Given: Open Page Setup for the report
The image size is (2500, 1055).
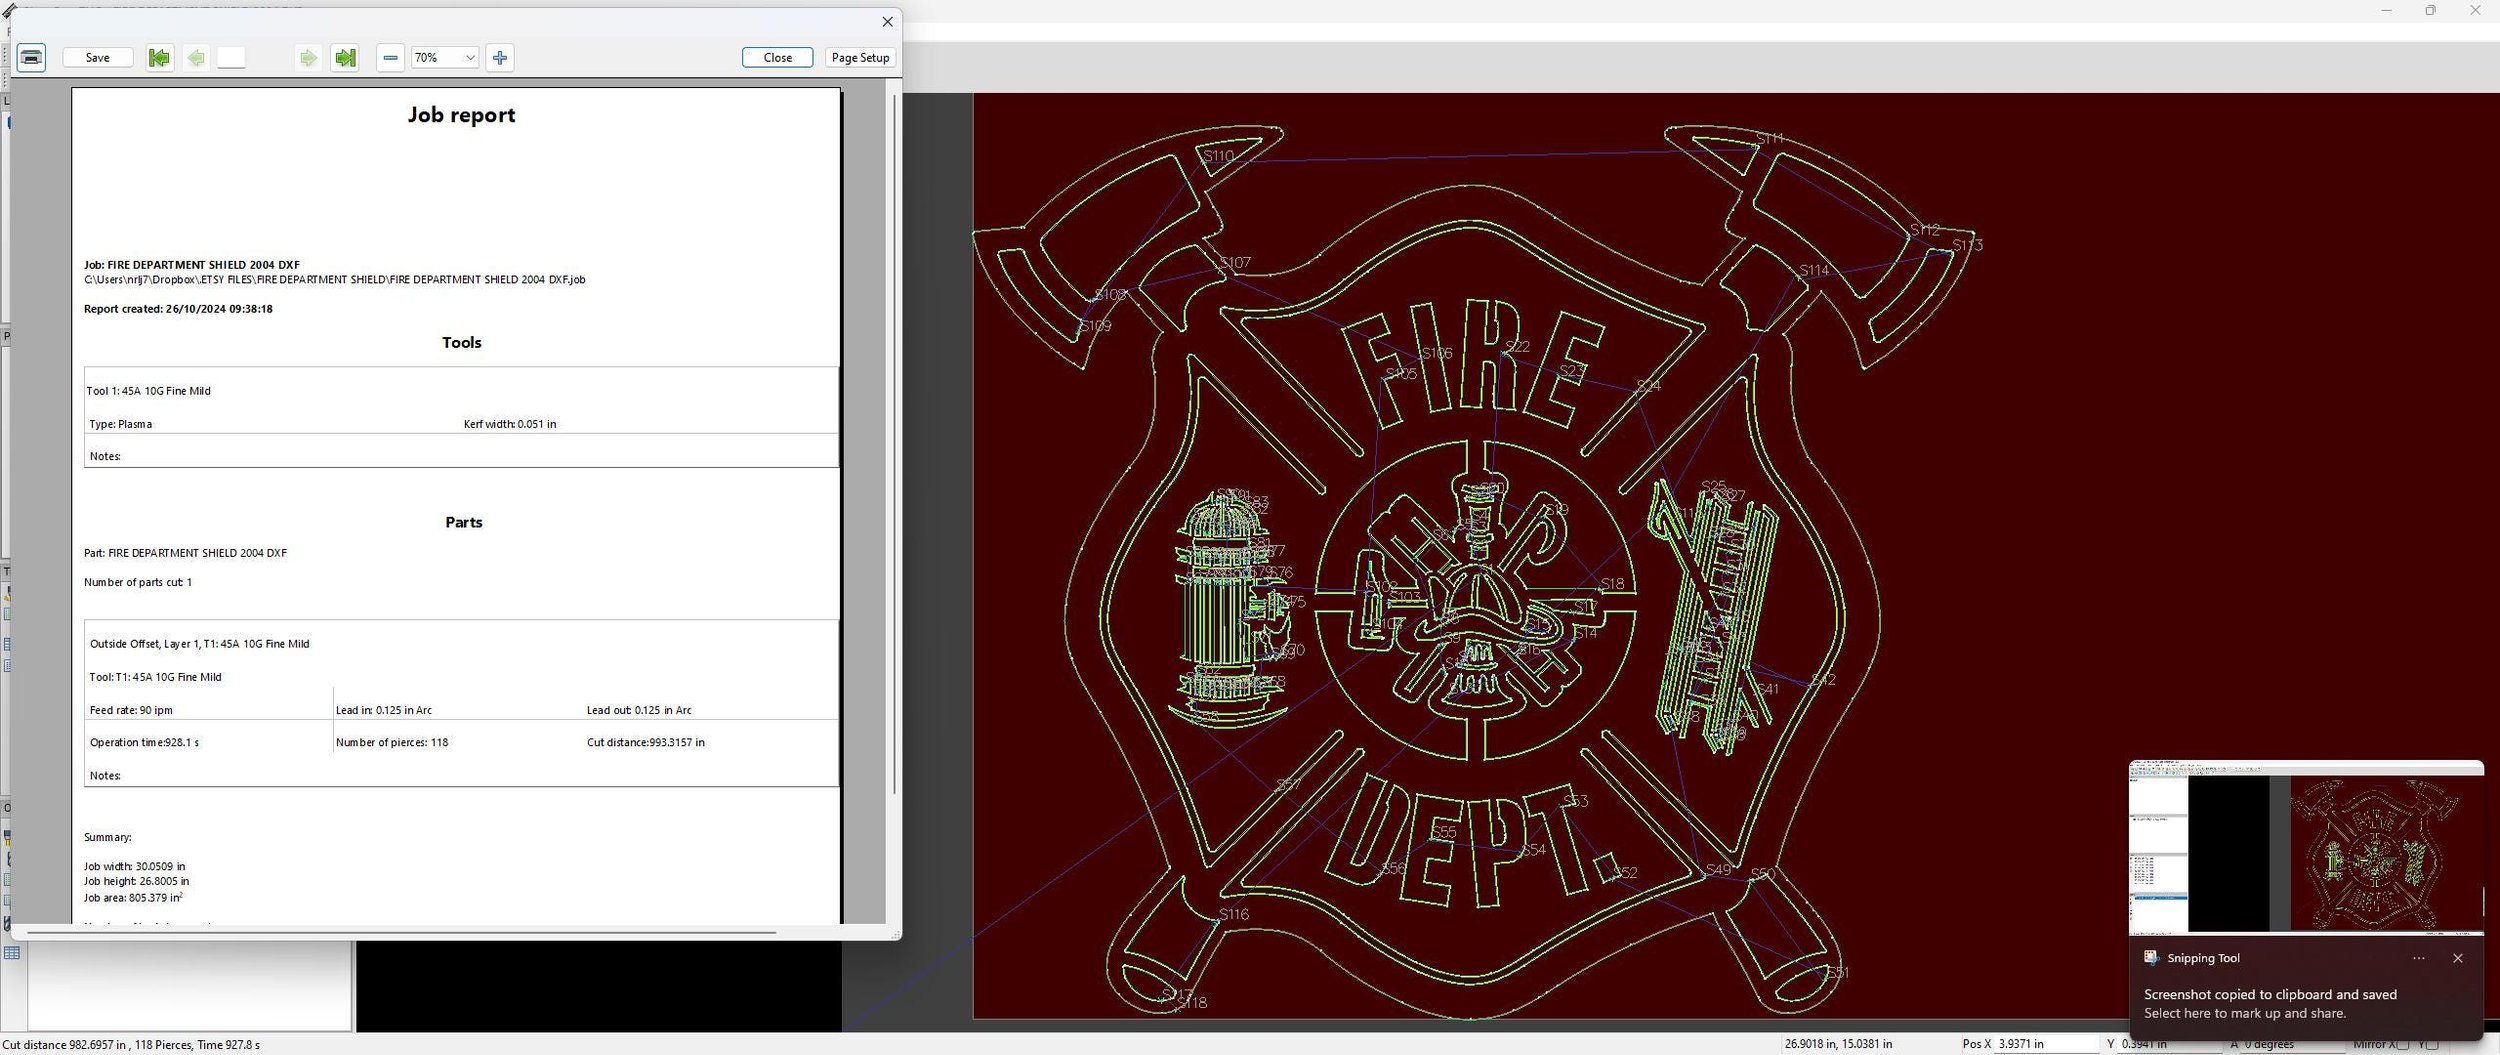Looking at the screenshot, I should (x=860, y=57).
